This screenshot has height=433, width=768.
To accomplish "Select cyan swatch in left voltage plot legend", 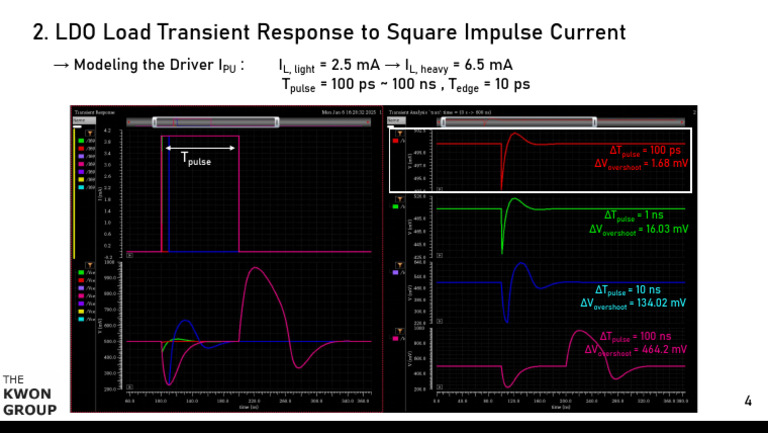I will coord(81,319).
